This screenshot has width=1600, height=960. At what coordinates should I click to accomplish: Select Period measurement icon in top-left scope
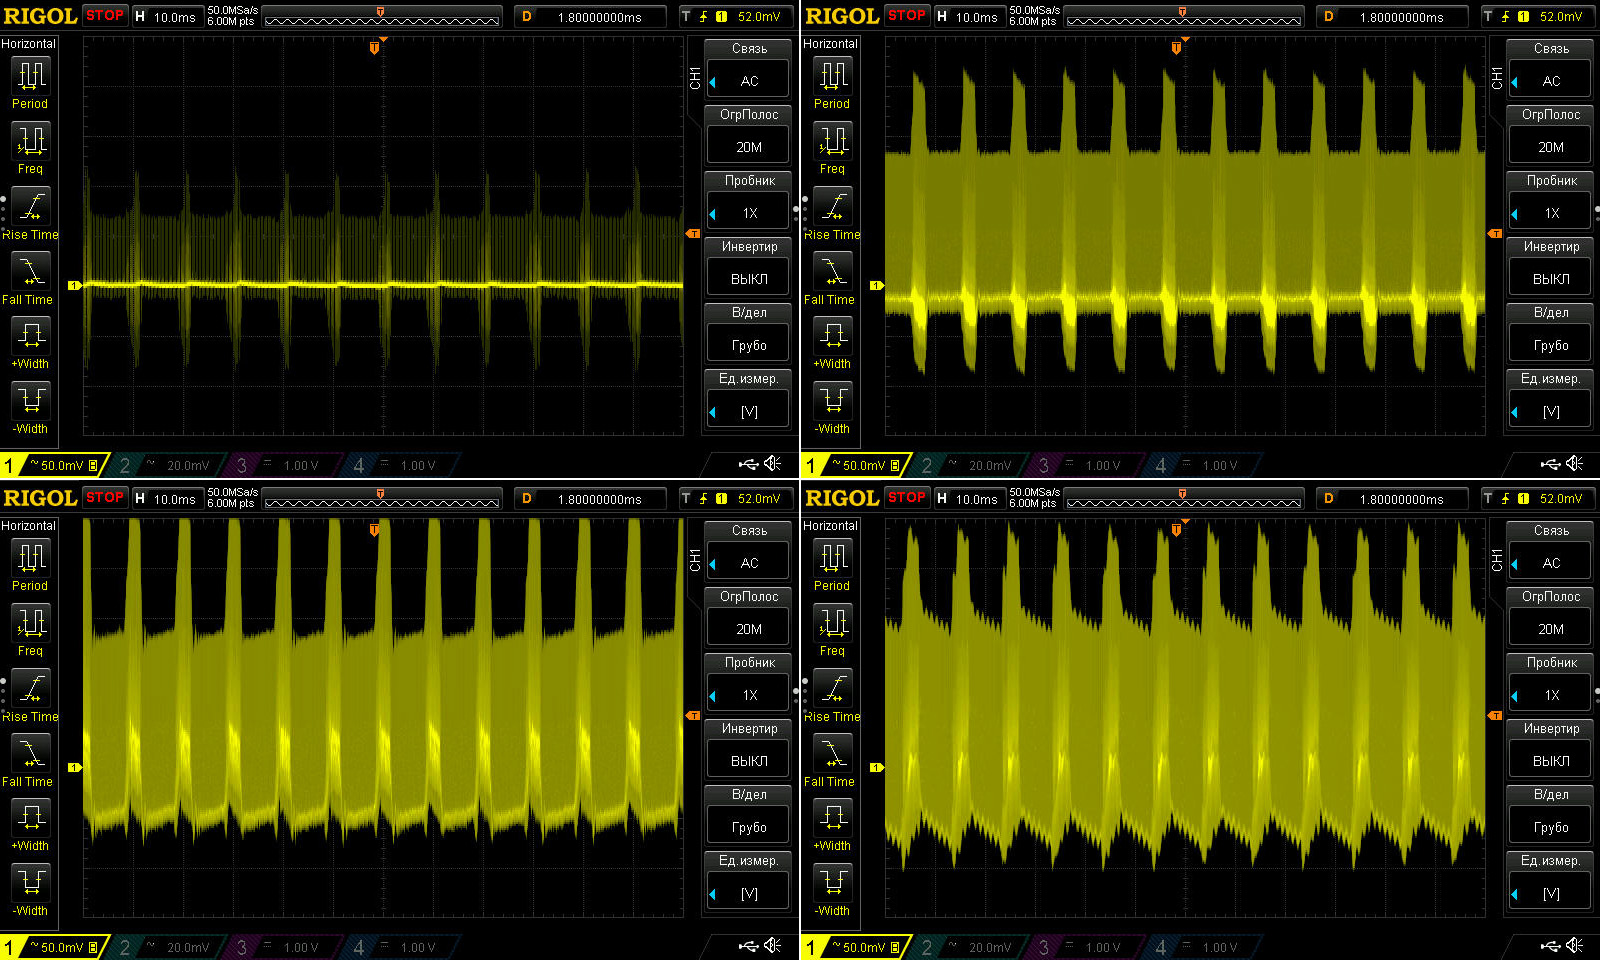click(30, 76)
